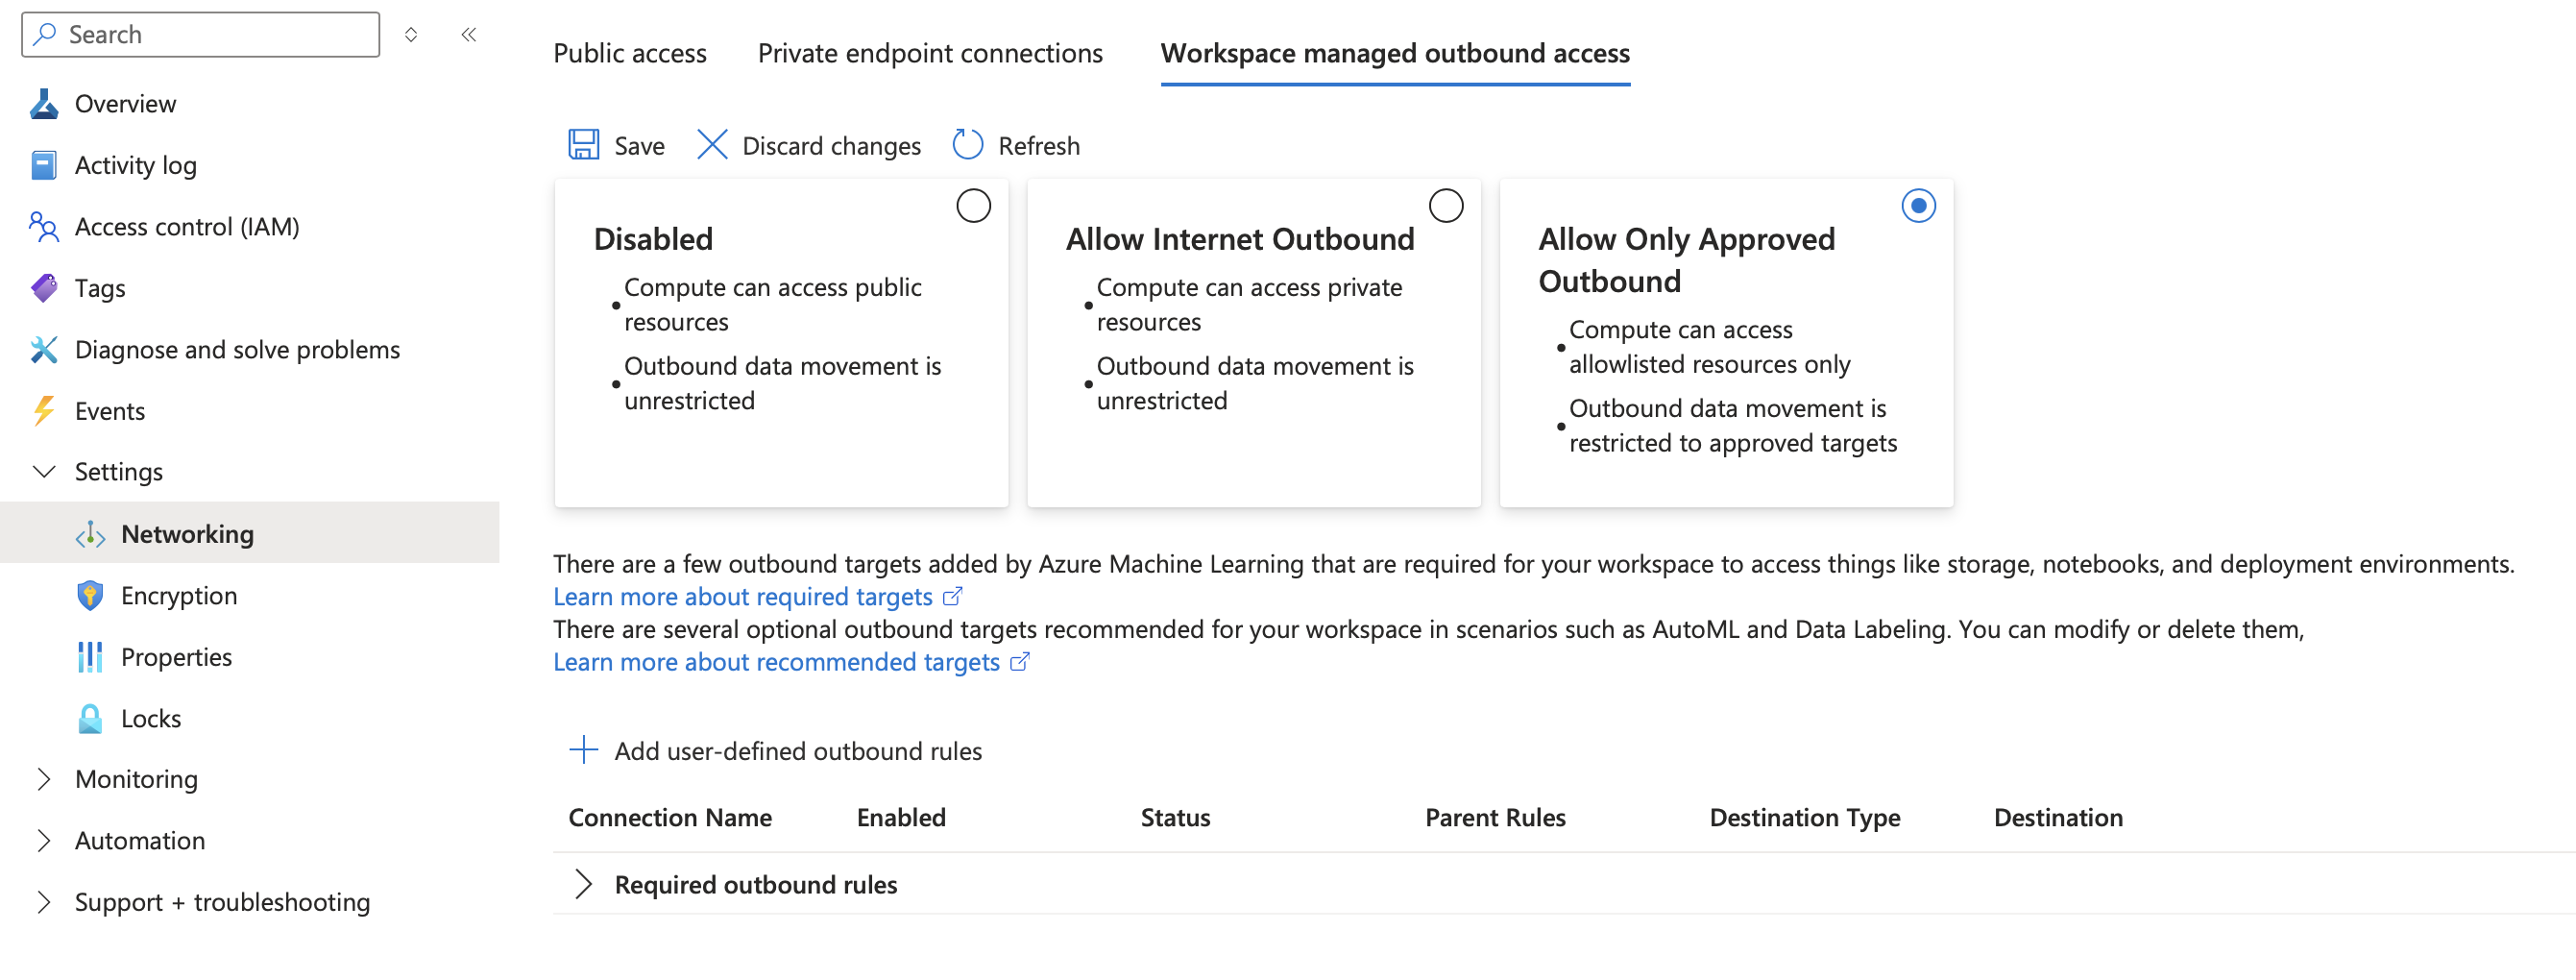Click external link icon after required targets
The width and height of the screenshot is (2576, 980).
[x=953, y=597]
